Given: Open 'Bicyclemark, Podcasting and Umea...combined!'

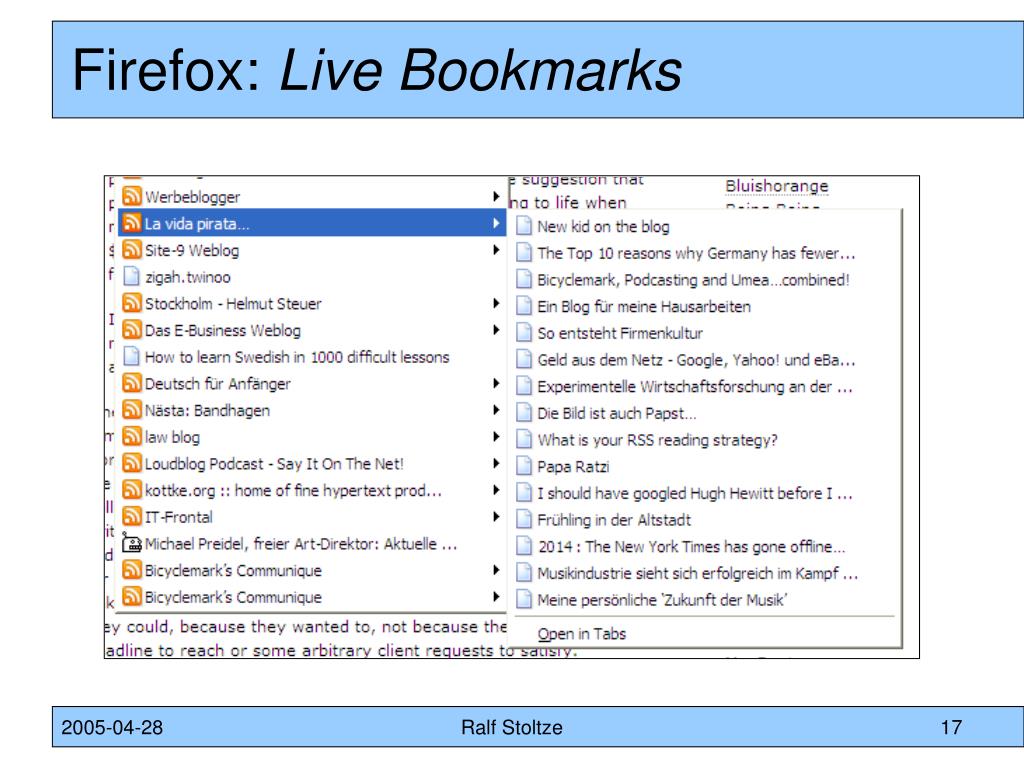Looking at the screenshot, I should (x=693, y=280).
